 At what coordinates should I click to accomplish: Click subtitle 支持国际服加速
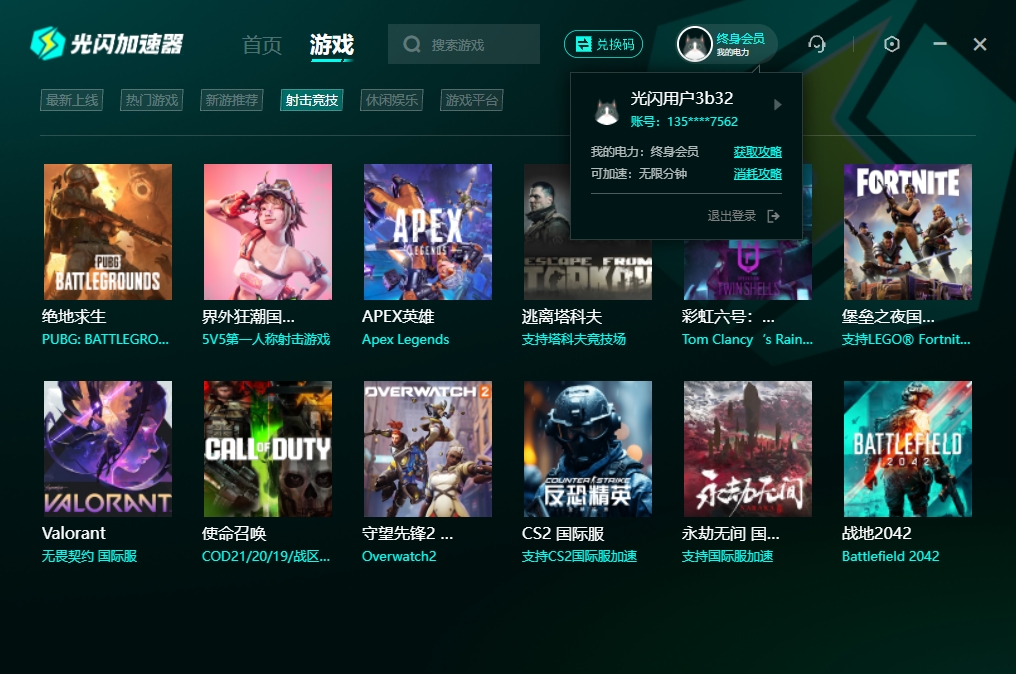[x=727, y=556]
